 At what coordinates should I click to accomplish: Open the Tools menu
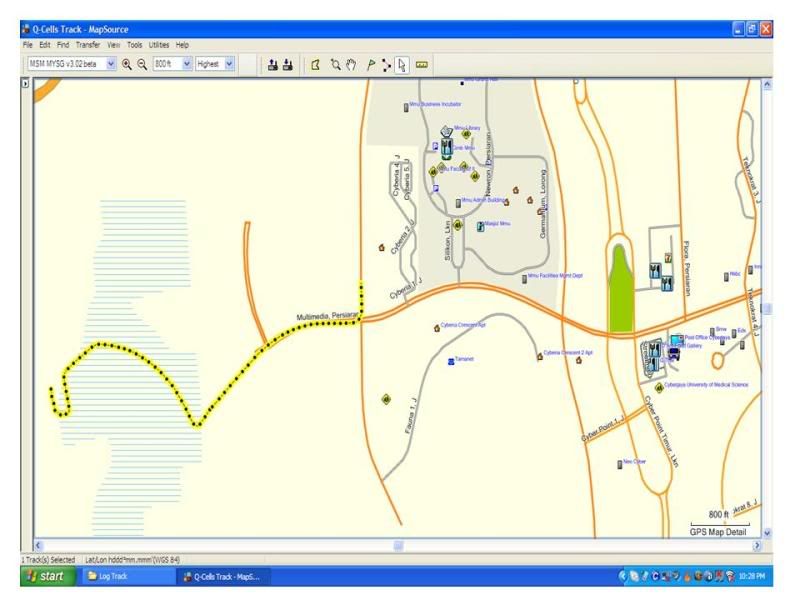click(x=135, y=45)
